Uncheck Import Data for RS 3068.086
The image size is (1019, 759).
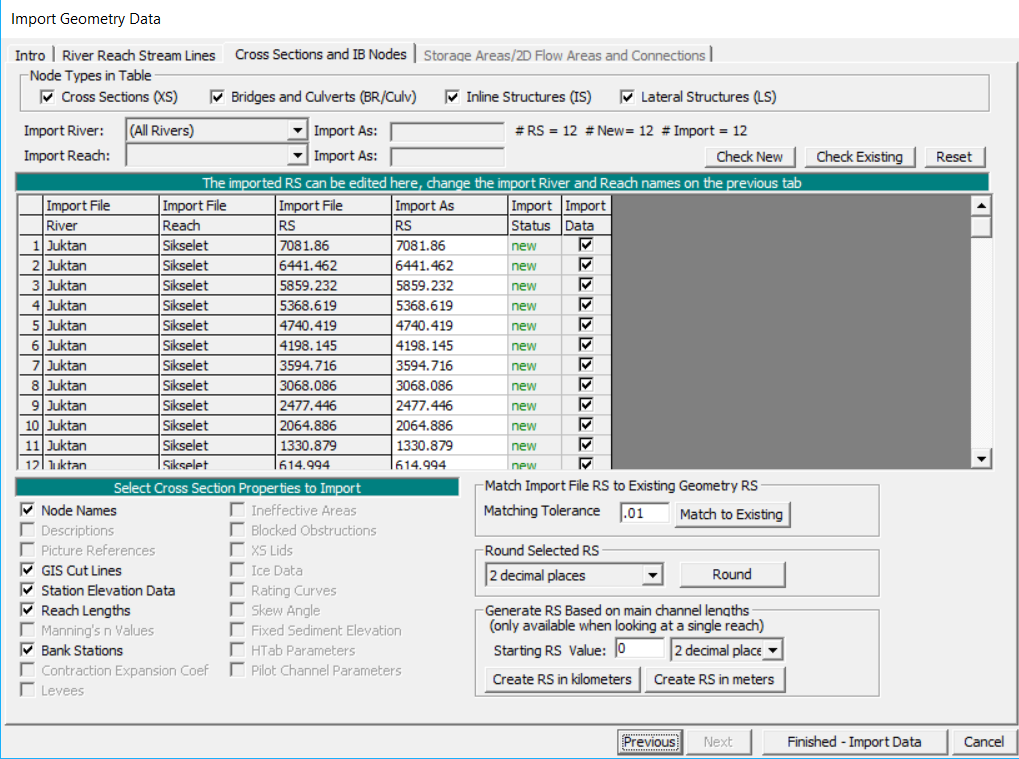pos(586,385)
